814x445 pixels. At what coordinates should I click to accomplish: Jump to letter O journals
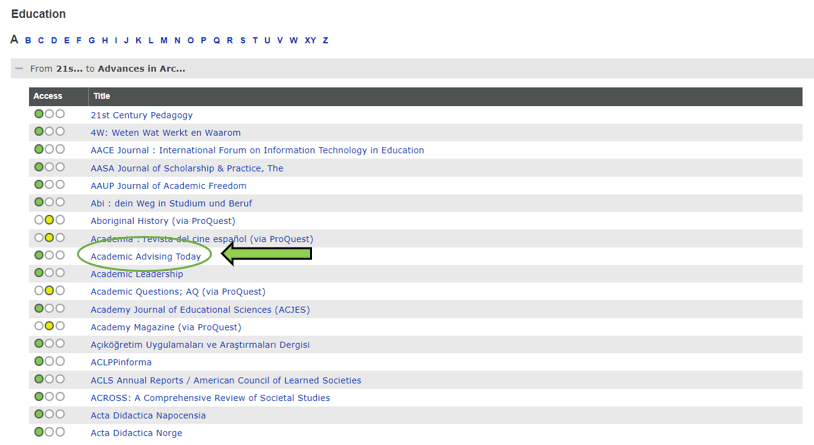(x=191, y=41)
